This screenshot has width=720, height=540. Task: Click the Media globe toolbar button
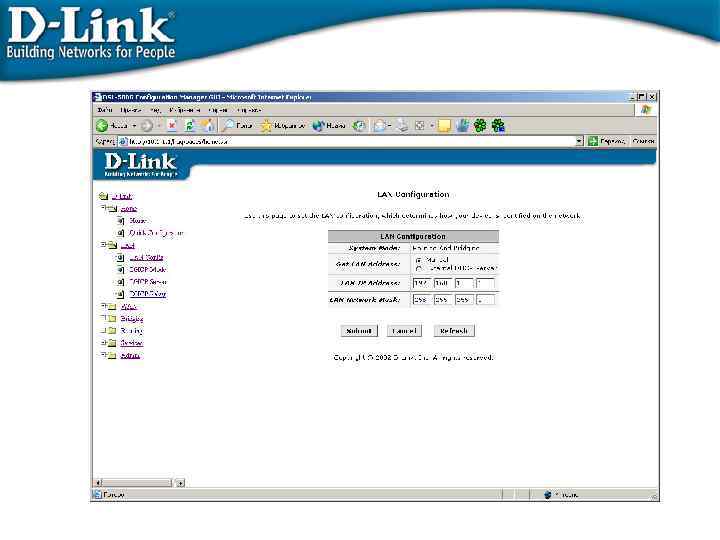328,125
